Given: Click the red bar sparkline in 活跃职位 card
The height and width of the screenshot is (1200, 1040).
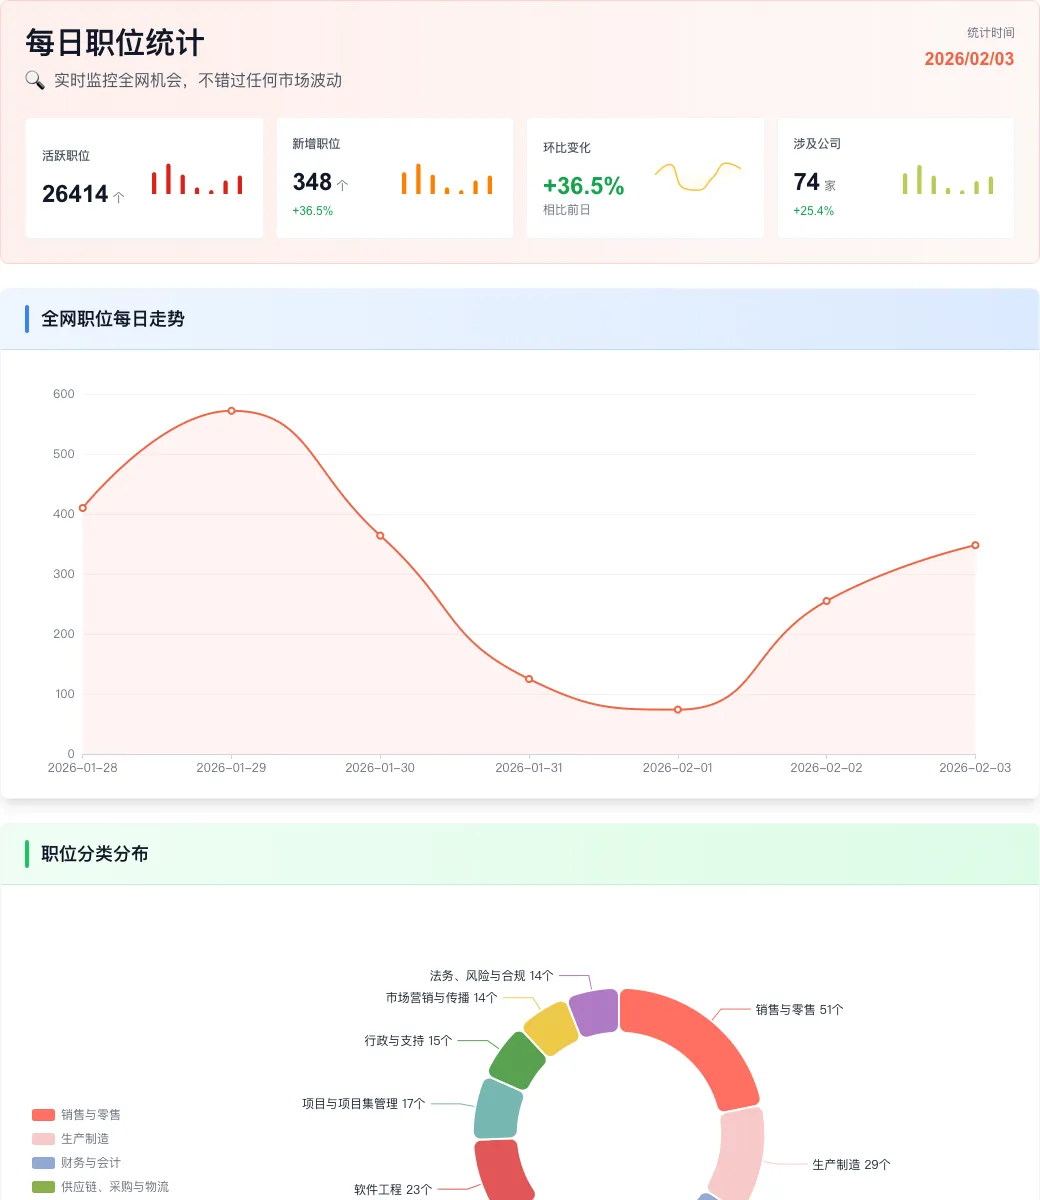Looking at the screenshot, I should (x=197, y=179).
